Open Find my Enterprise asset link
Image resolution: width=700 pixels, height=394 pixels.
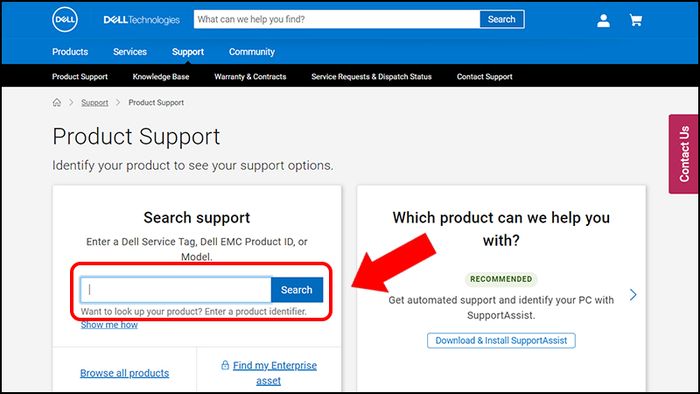click(274, 373)
